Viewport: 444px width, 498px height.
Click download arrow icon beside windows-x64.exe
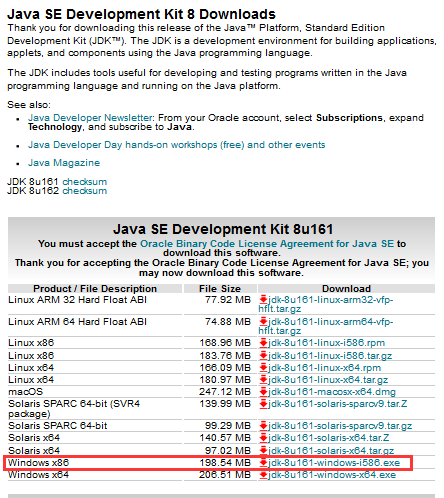tap(263, 475)
